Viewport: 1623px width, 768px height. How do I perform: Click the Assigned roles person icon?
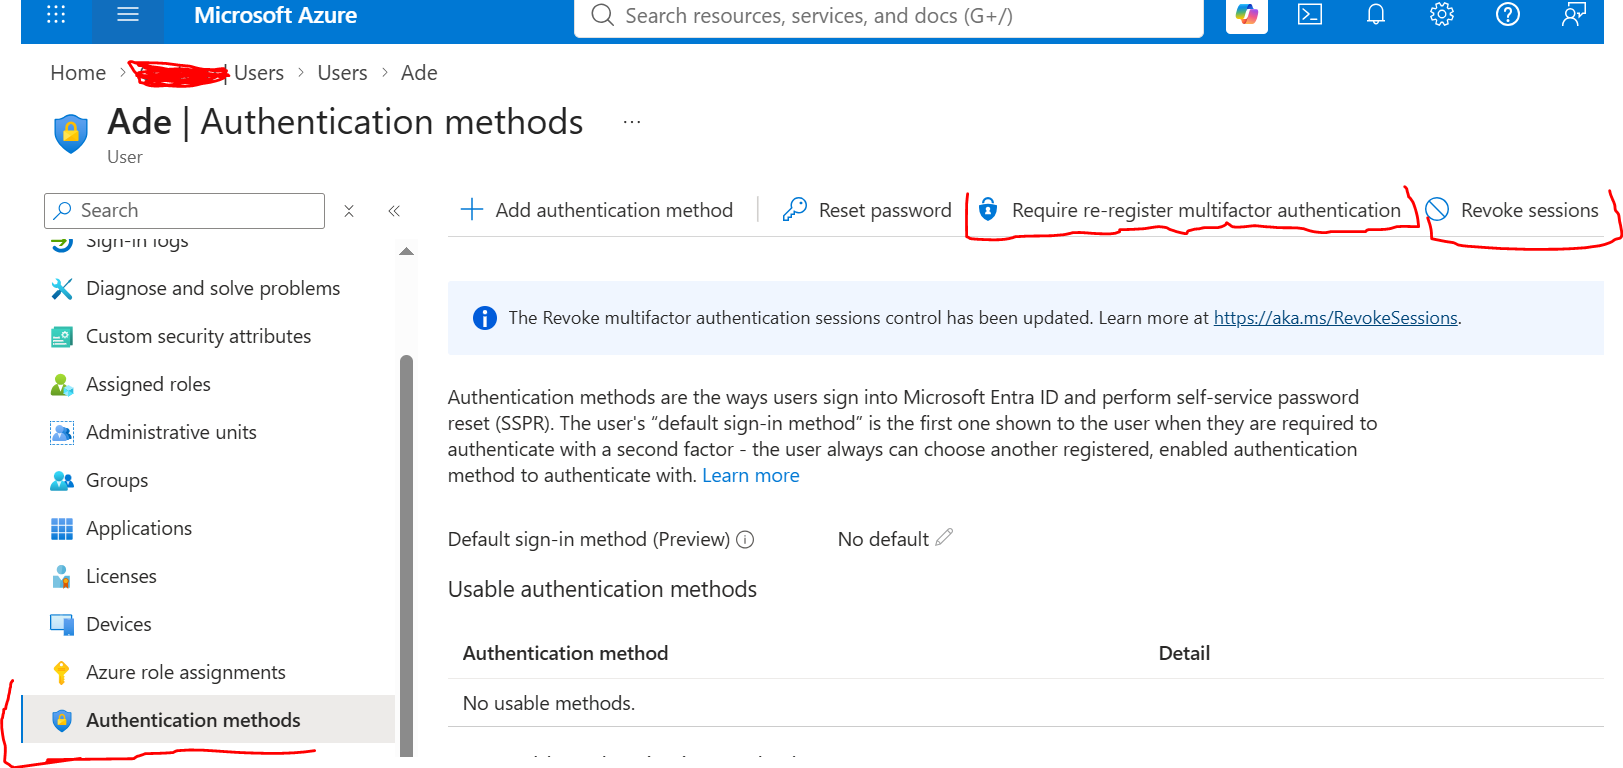[62, 385]
